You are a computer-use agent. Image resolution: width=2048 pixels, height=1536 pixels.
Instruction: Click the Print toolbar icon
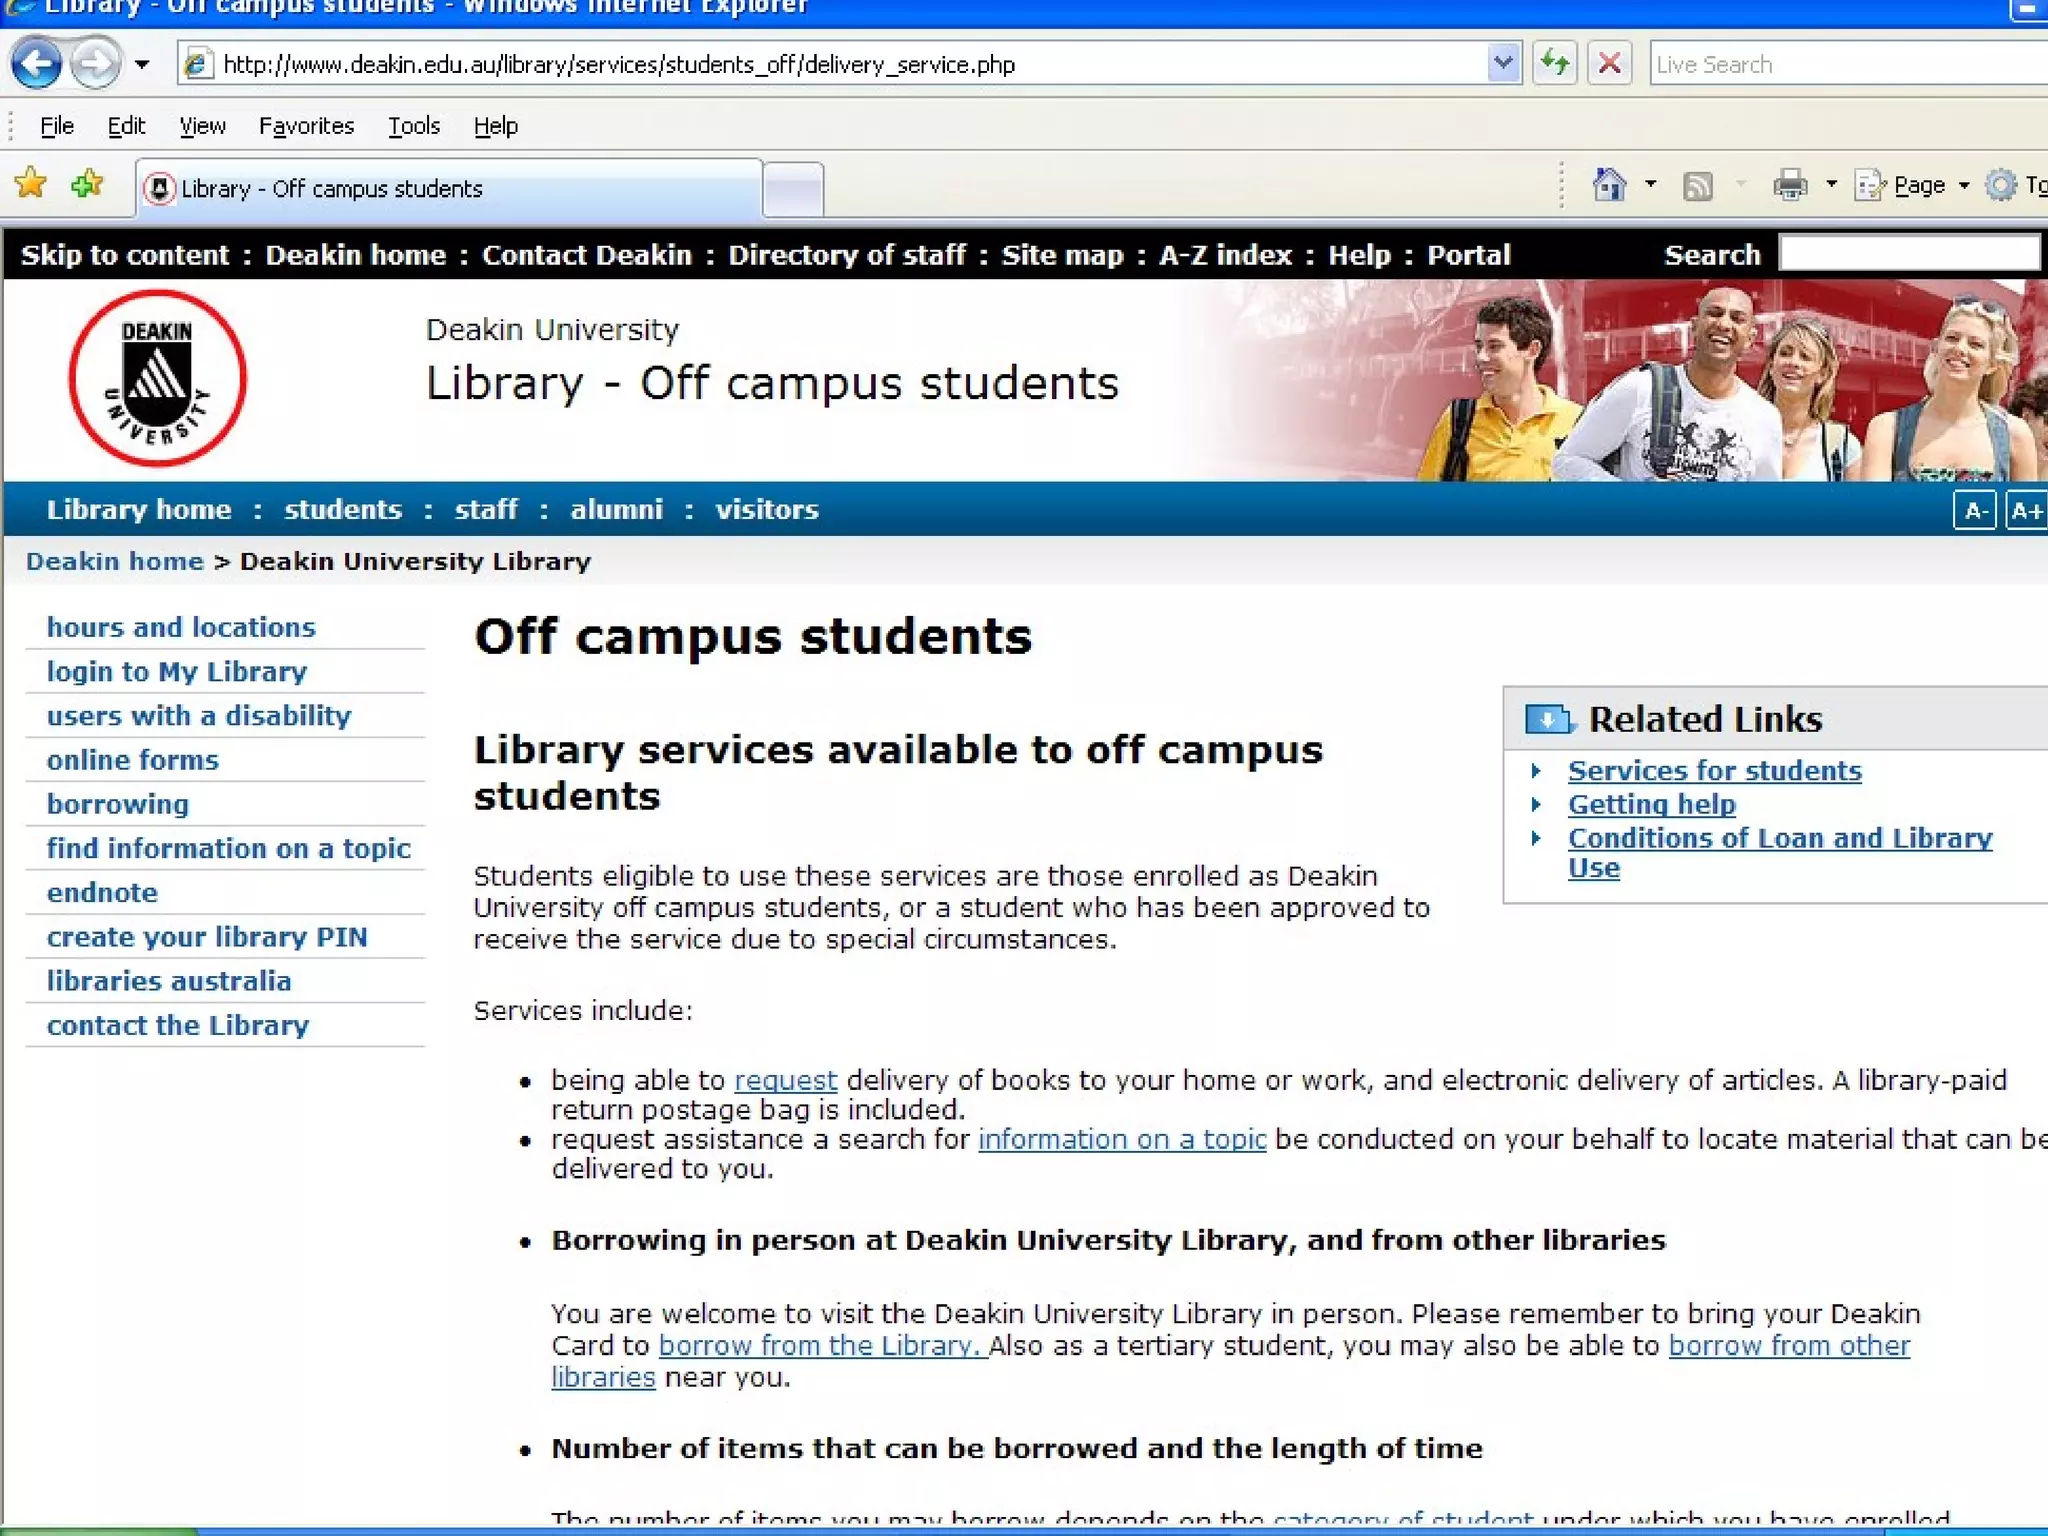coord(1790,186)
